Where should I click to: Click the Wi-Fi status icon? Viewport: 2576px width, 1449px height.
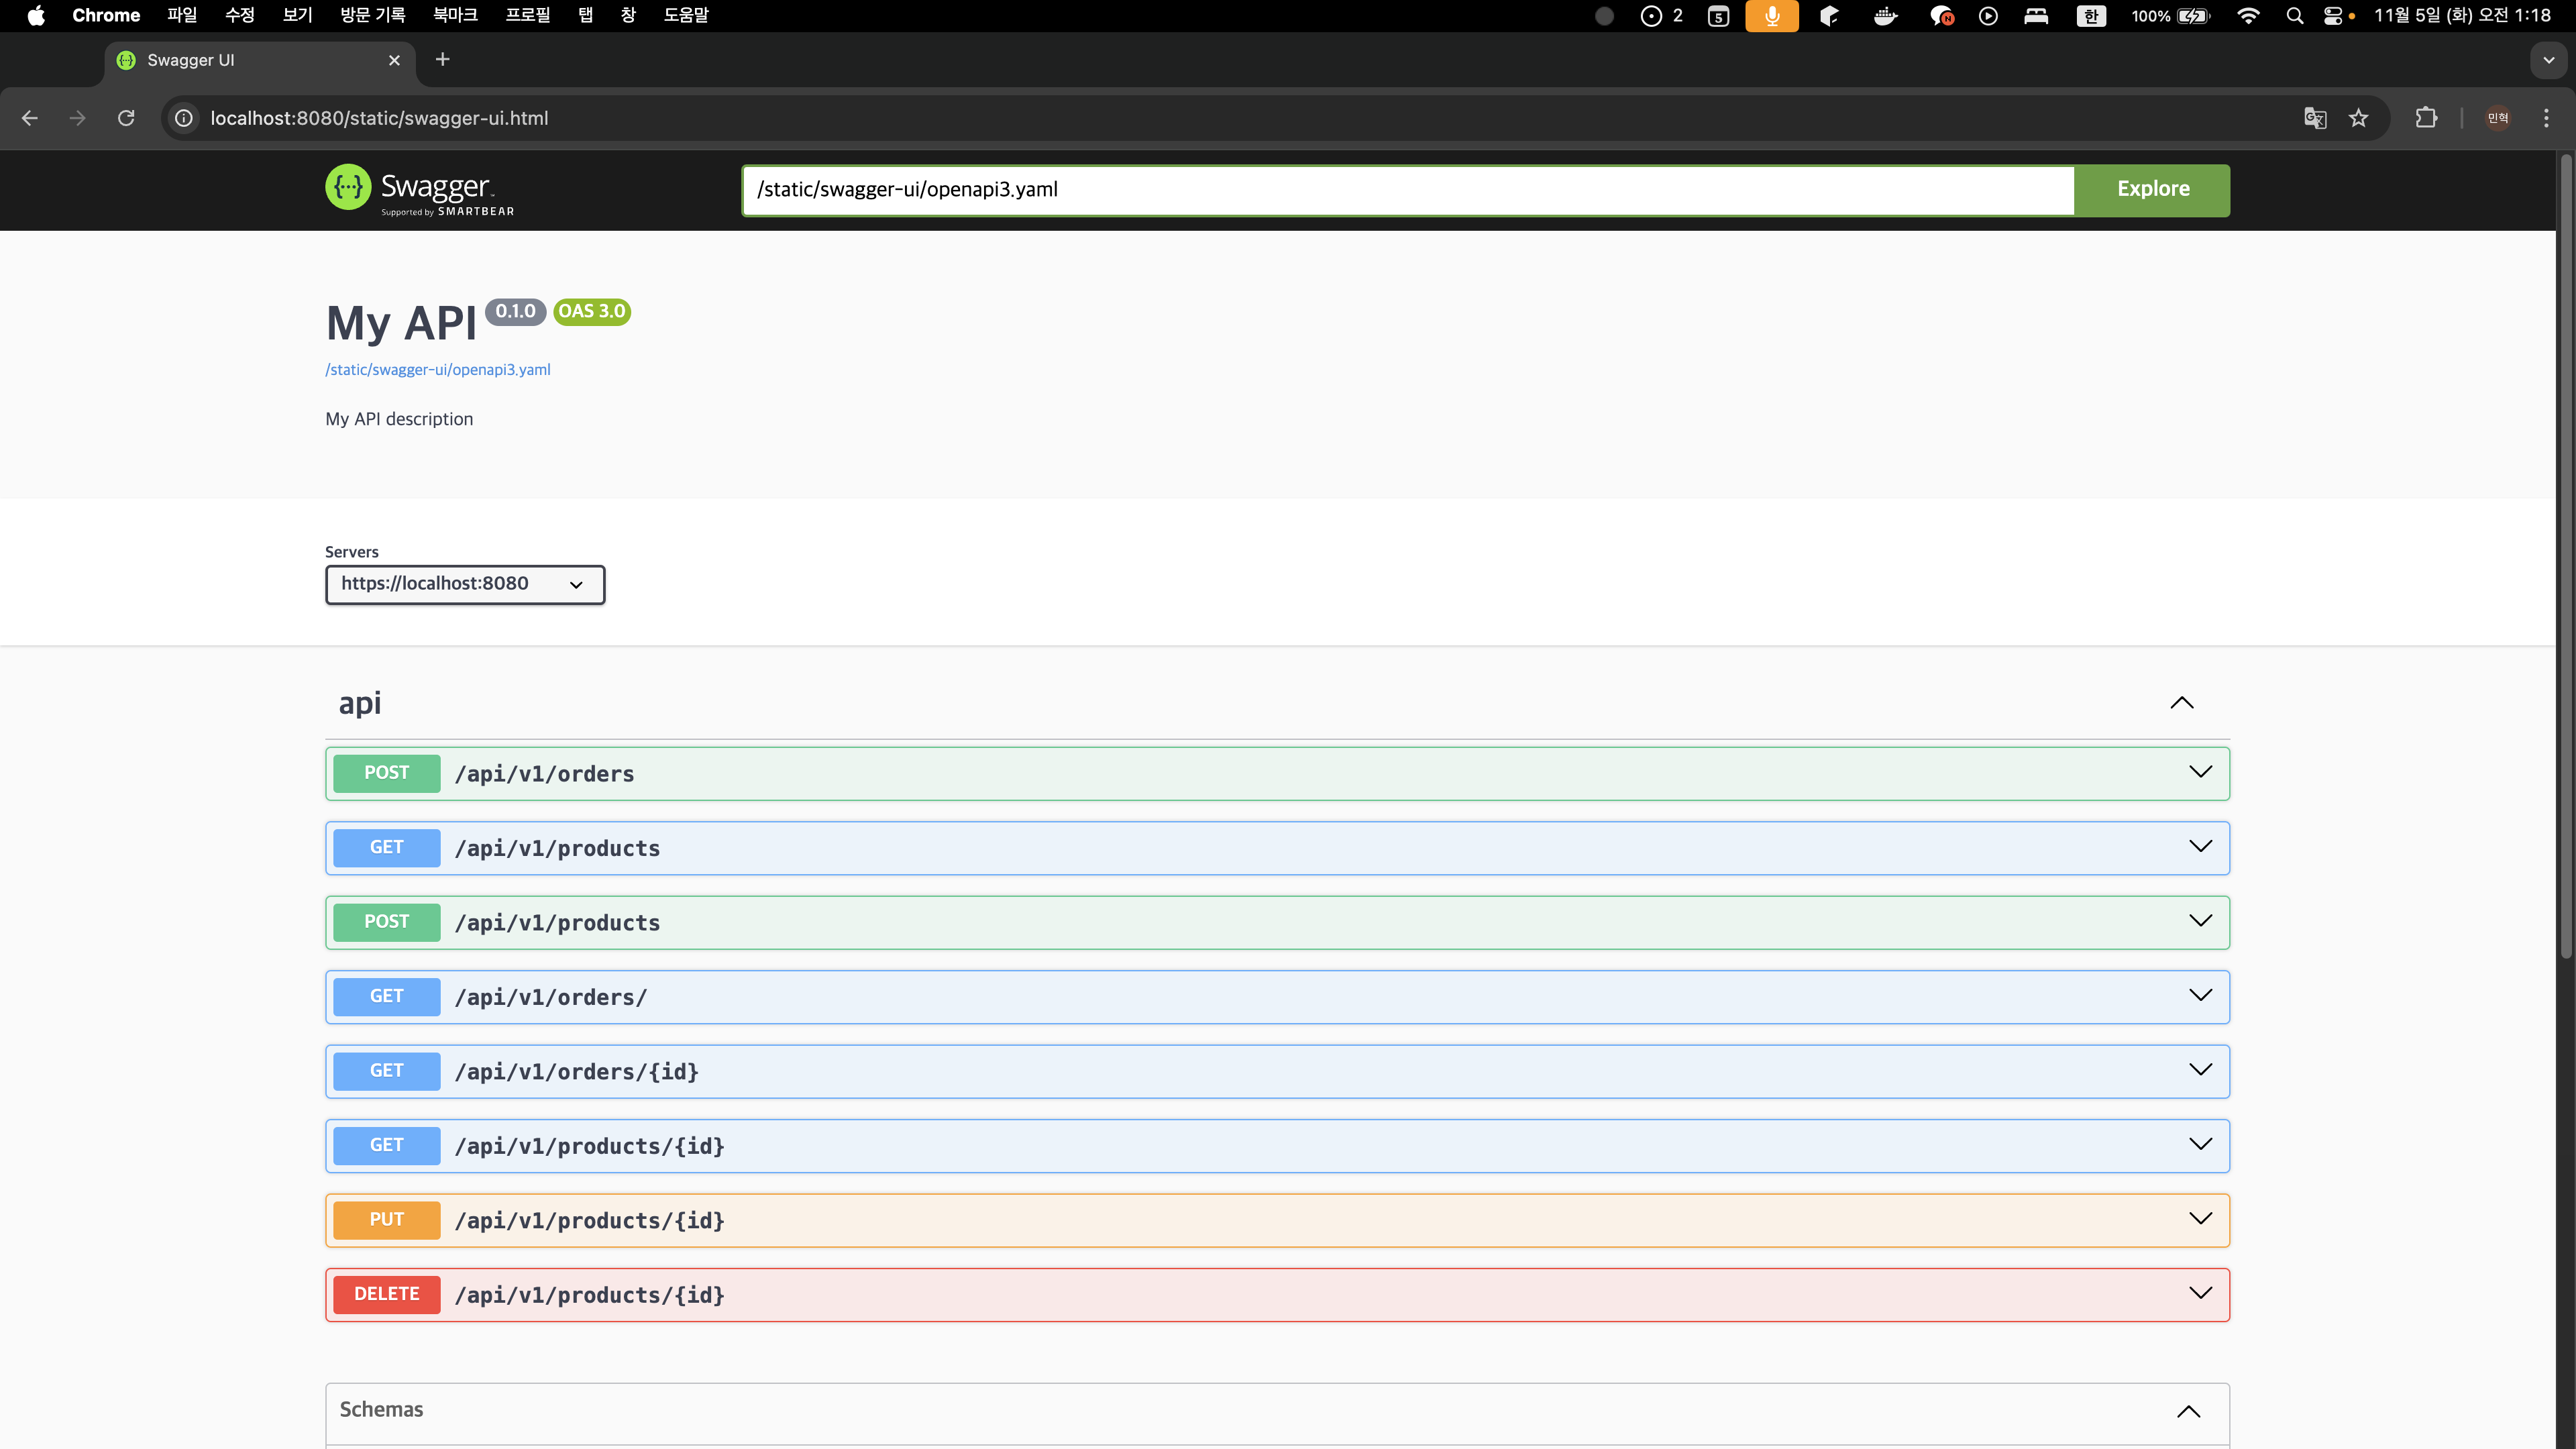[2248, 16]
